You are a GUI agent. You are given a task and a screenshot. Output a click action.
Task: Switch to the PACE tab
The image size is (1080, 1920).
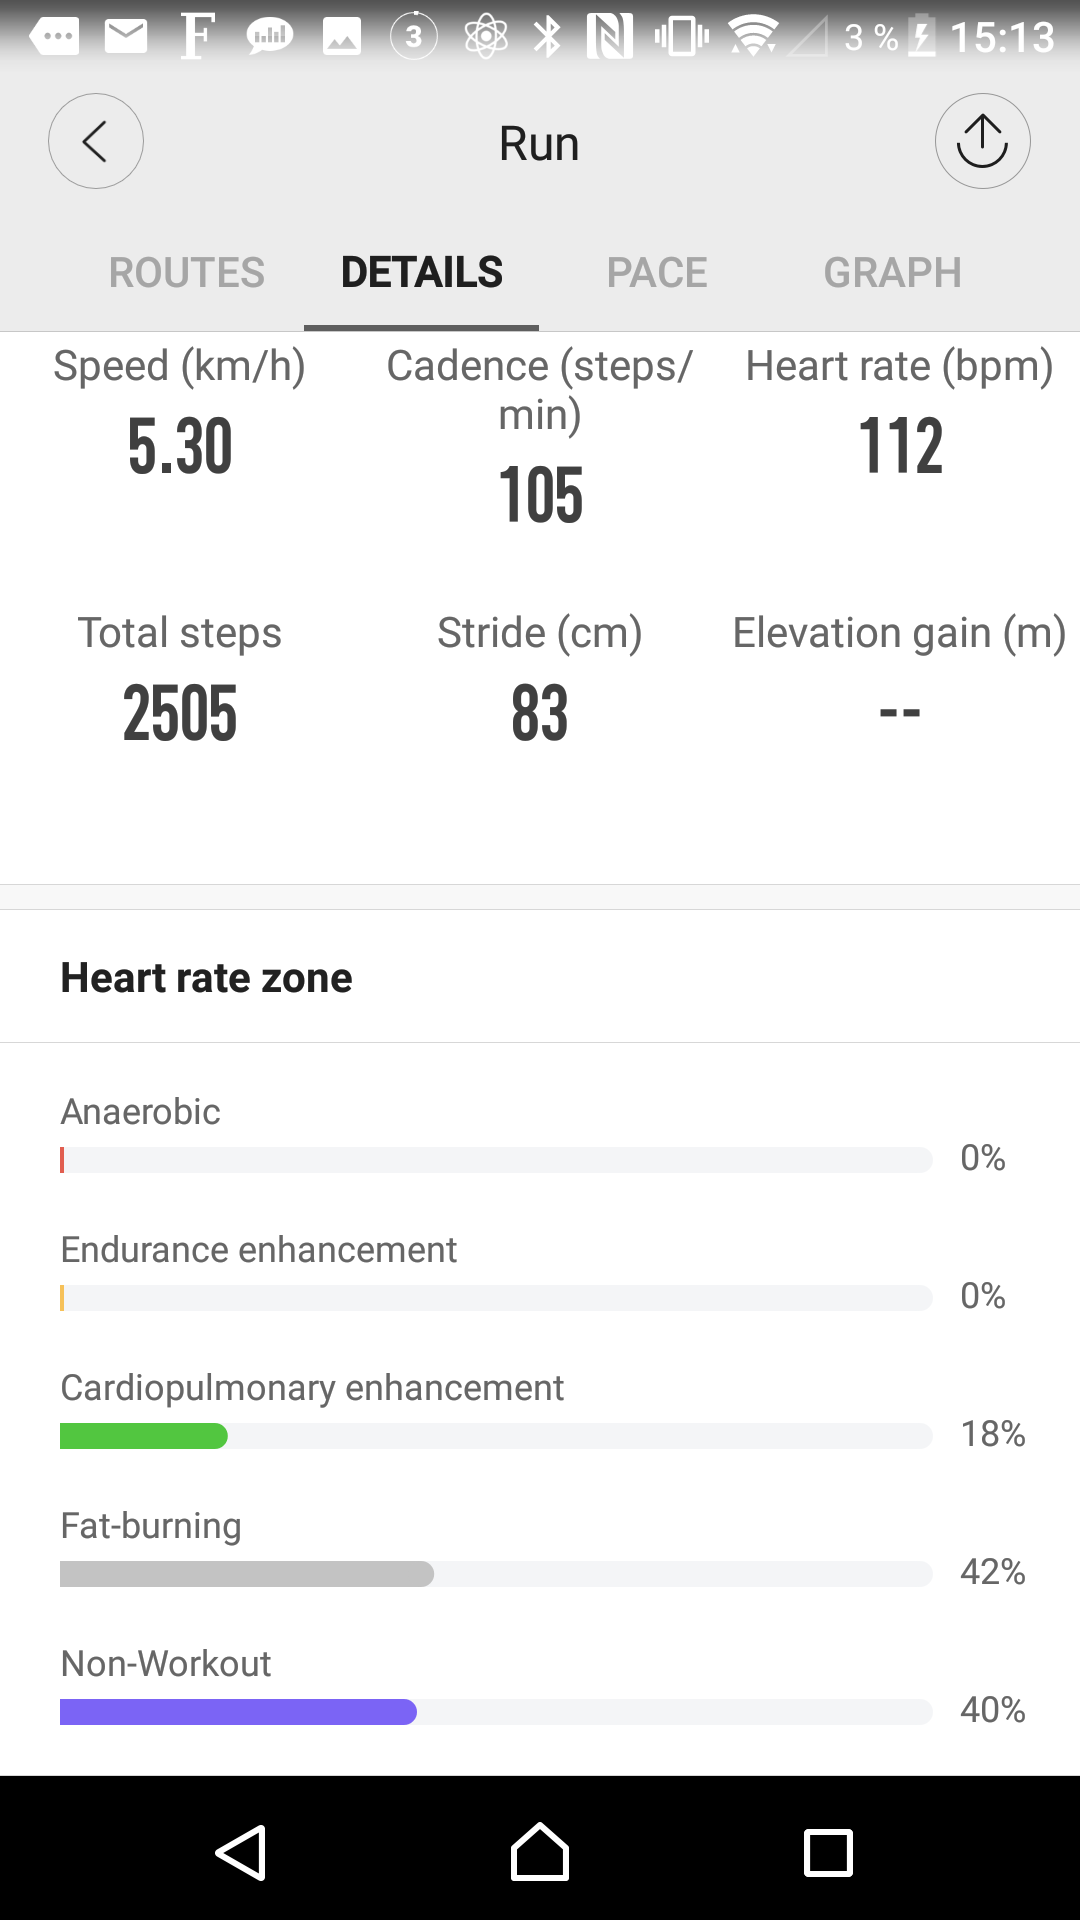[657, 273]
